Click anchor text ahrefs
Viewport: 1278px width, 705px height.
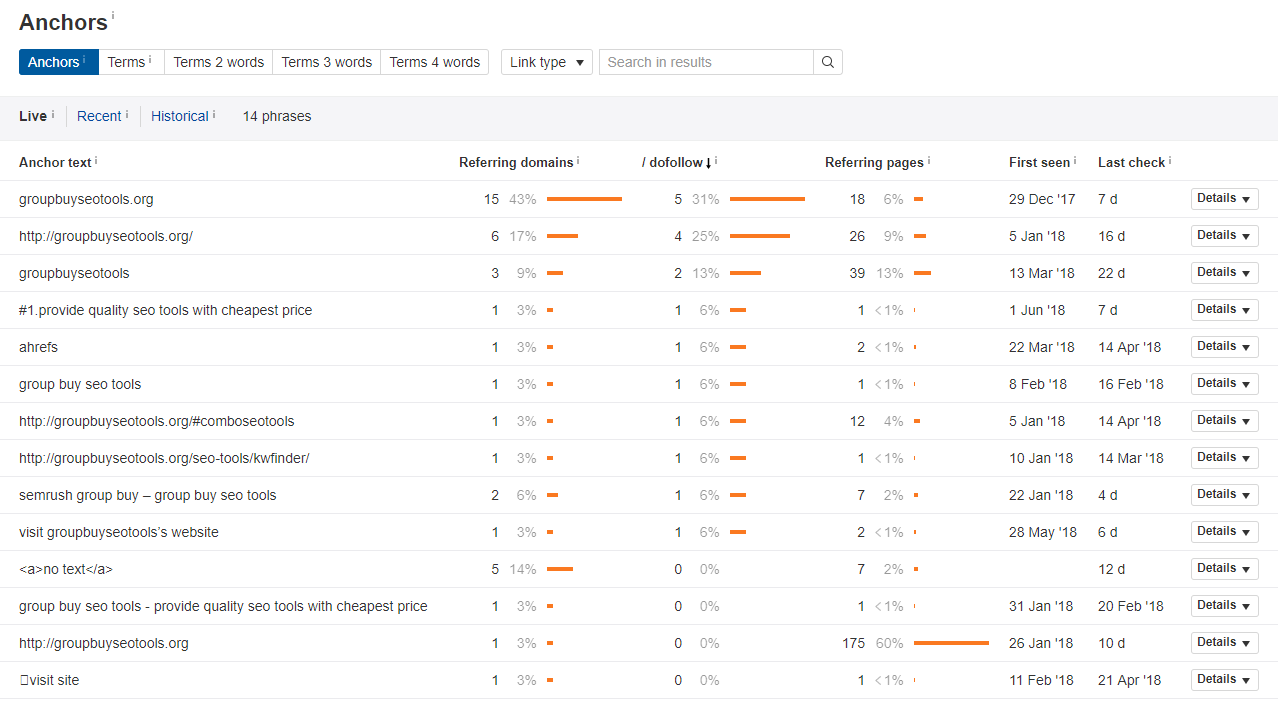pos(38,347)
